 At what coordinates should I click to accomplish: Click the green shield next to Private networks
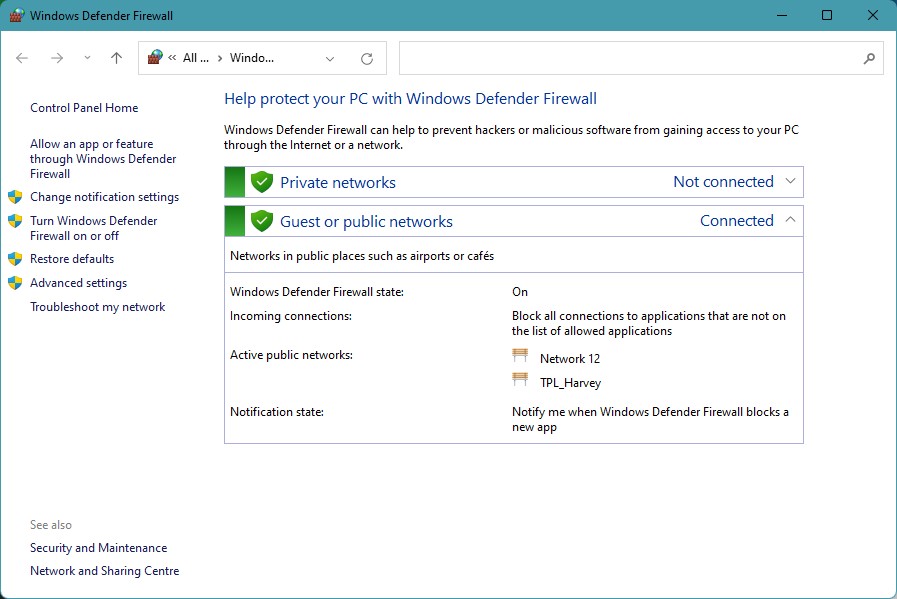coord(261,182)
